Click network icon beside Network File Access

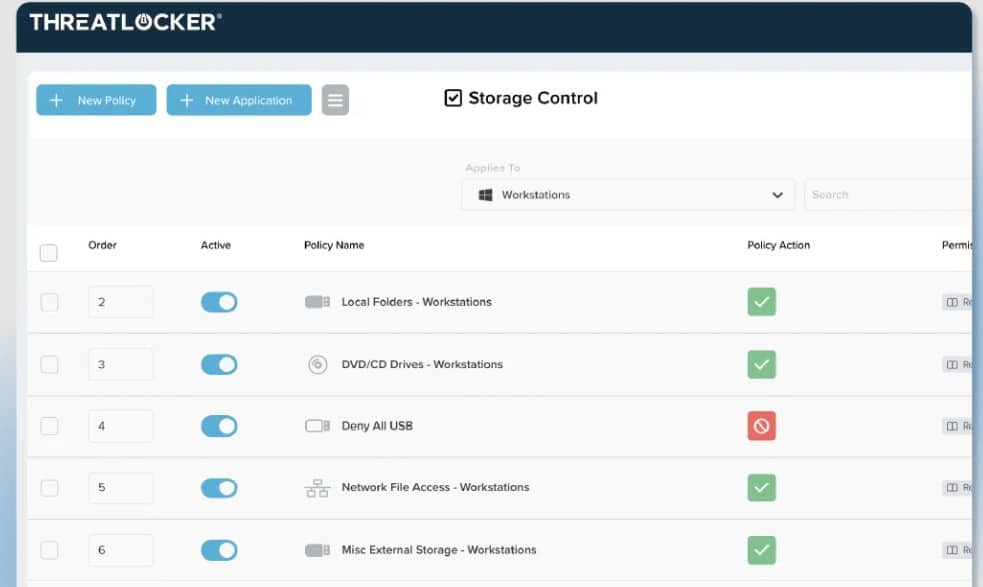[317, 488]
